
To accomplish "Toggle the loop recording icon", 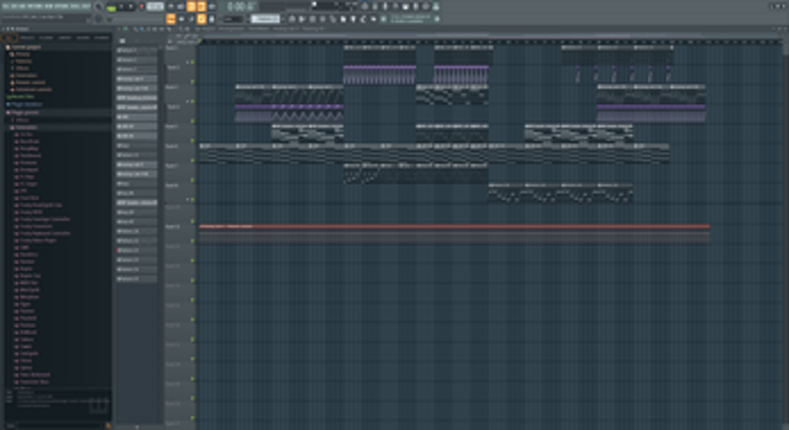I will pyautogui.click(x=211, y=7).
